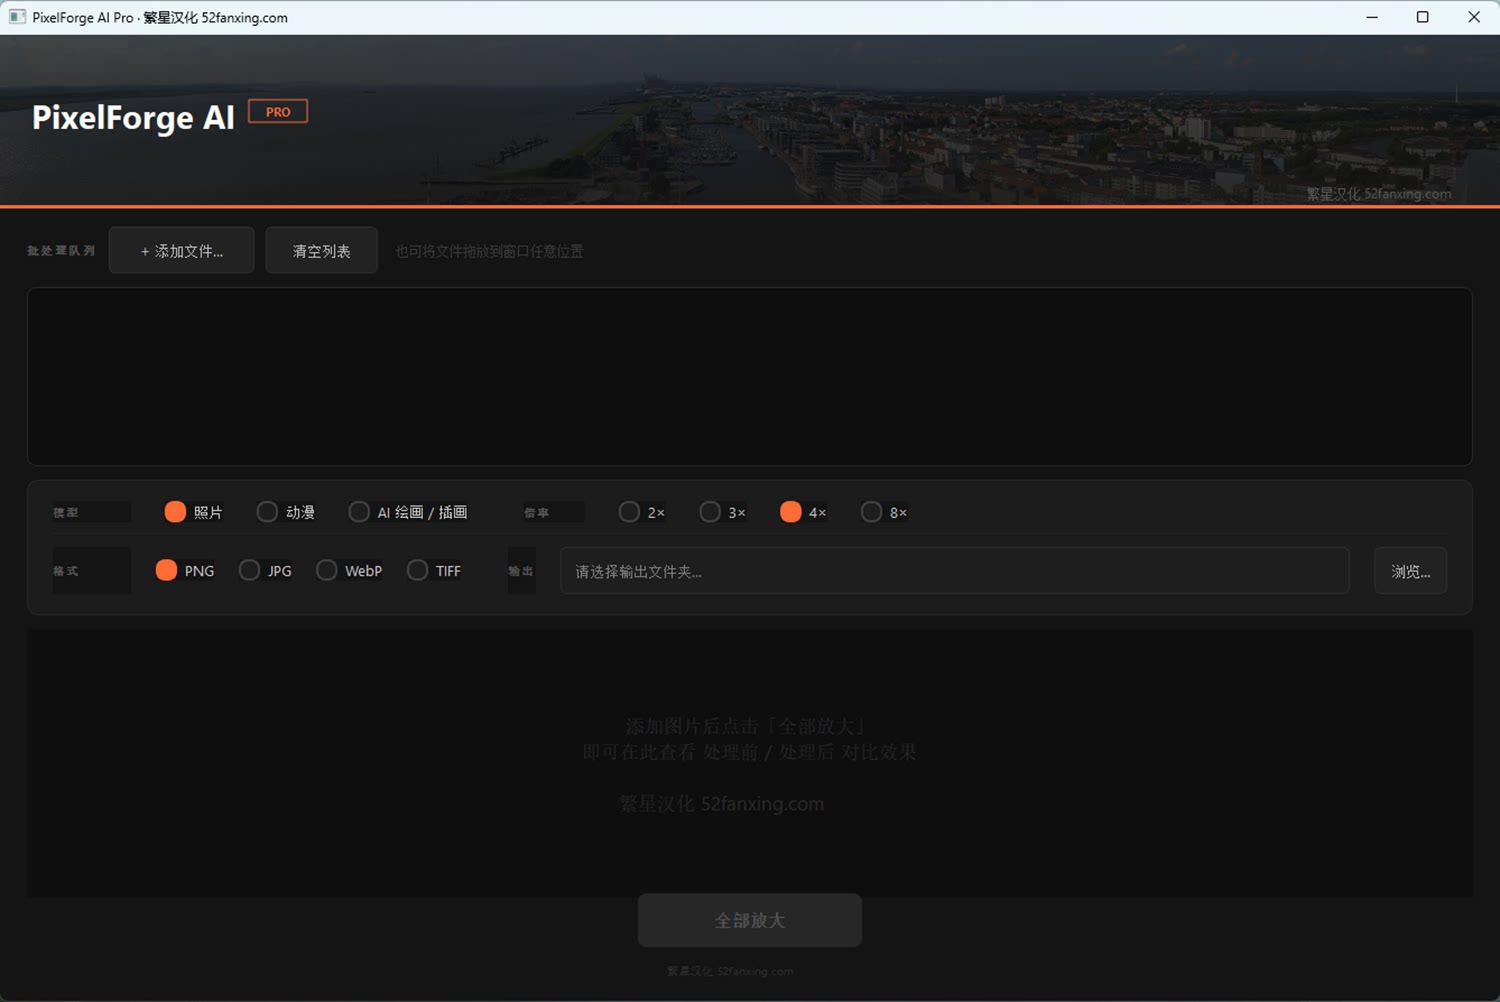Pick the 8× upscale factor
The image size is (1500, 1002).
pyautogui.click(x=885, y=512)
